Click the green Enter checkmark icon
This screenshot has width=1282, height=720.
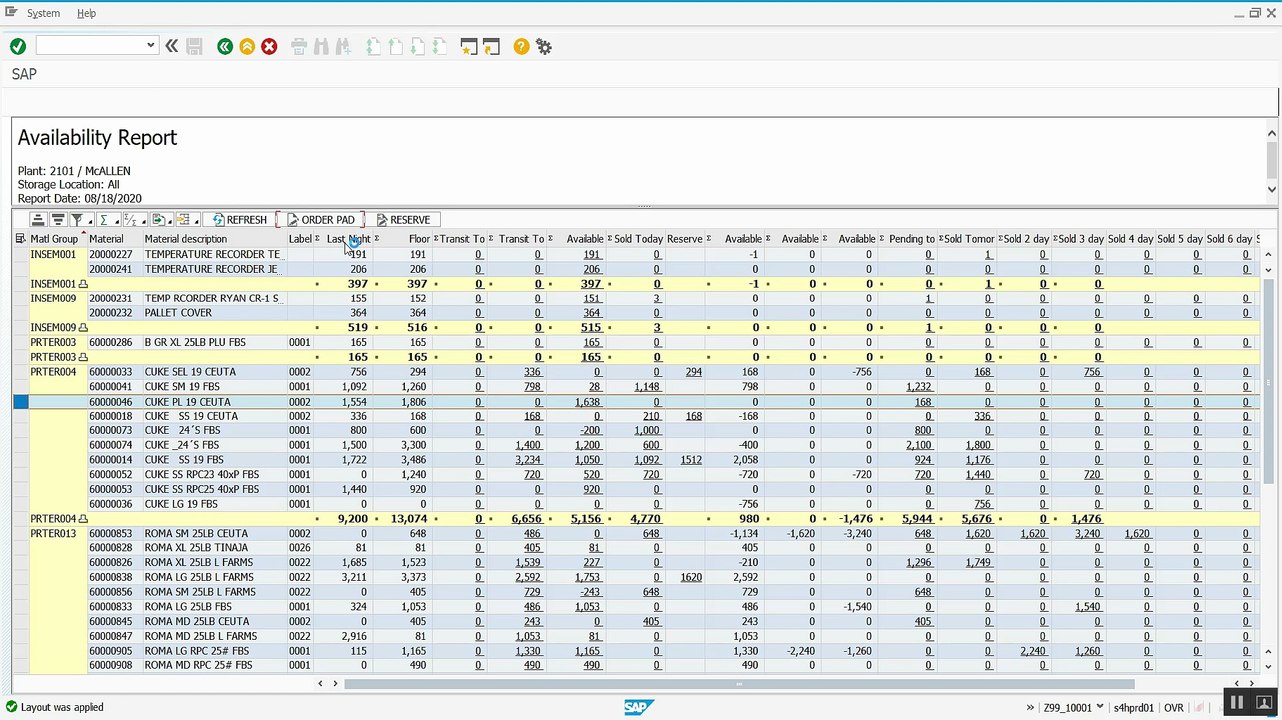pos(18,46)
